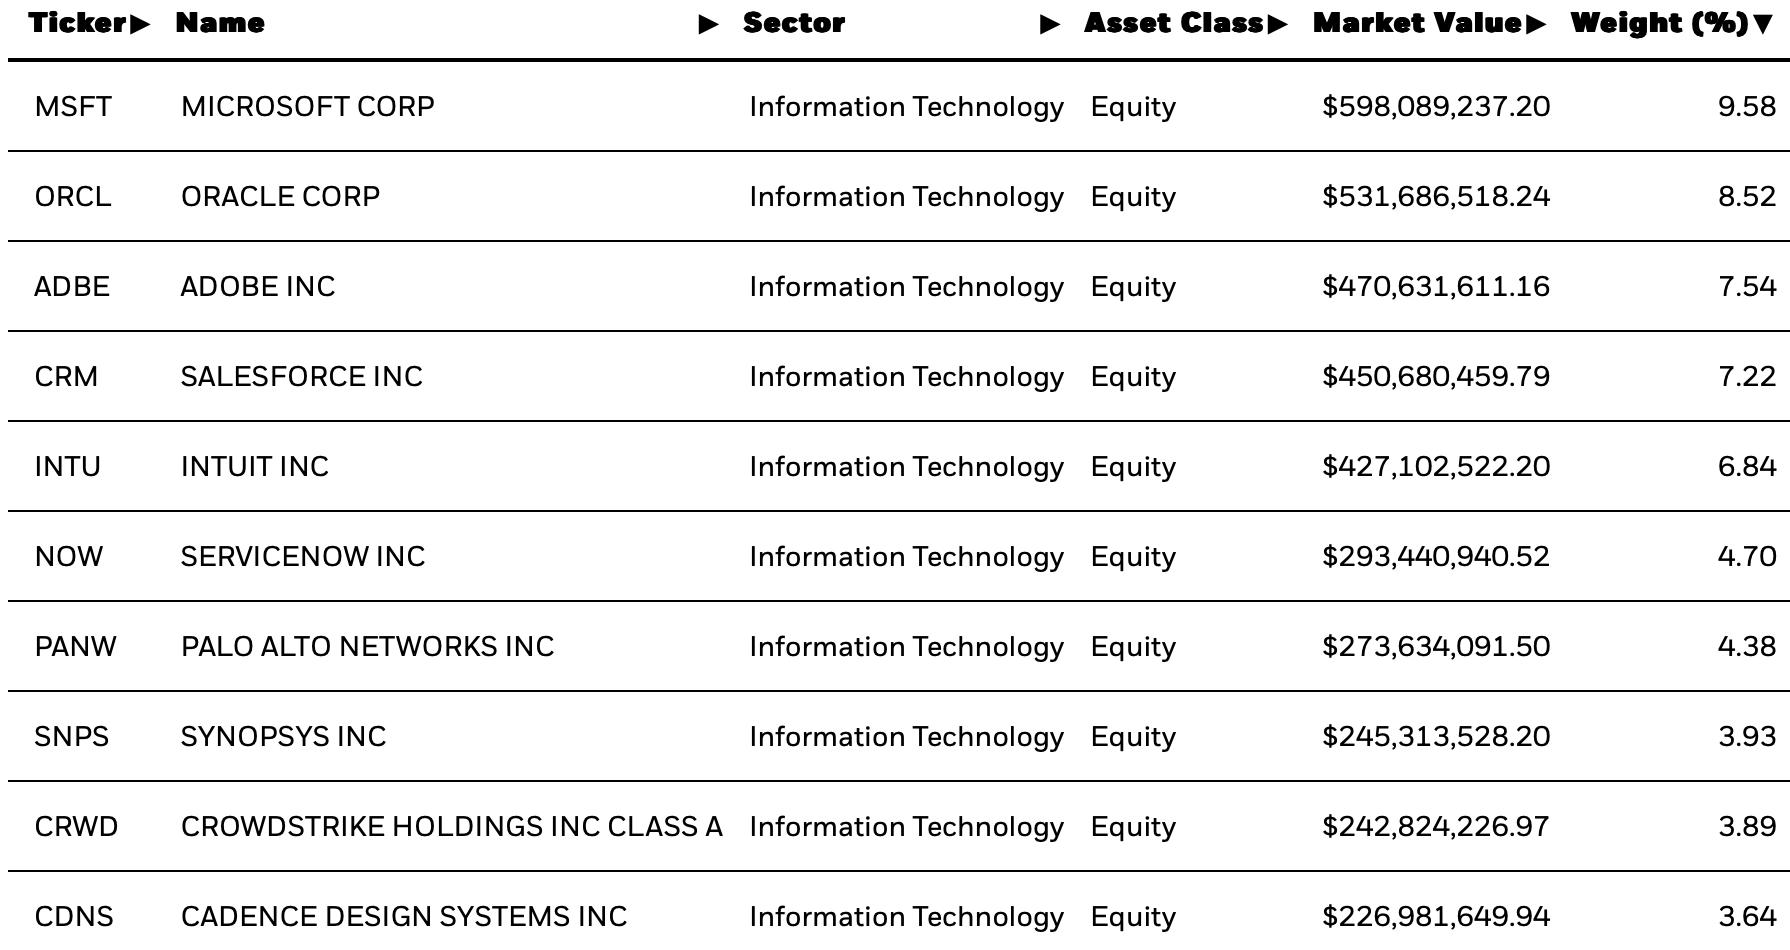This screenshot has width=1790, height=950.
Task: Click the Market Value header text
Action: pos(1417,23)
